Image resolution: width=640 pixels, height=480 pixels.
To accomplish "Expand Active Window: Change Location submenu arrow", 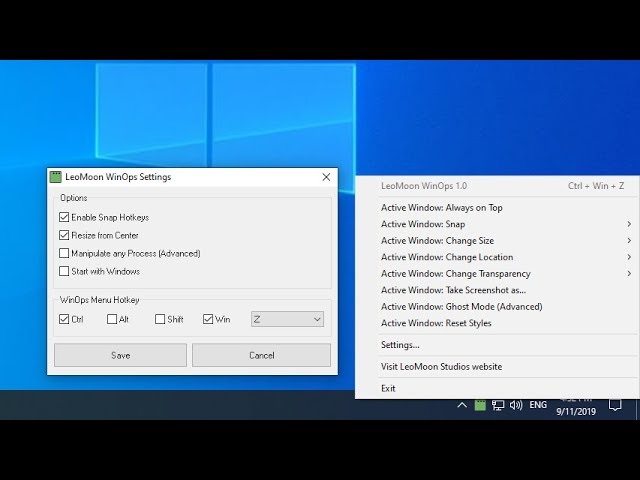I will click(x=629, y=257).
